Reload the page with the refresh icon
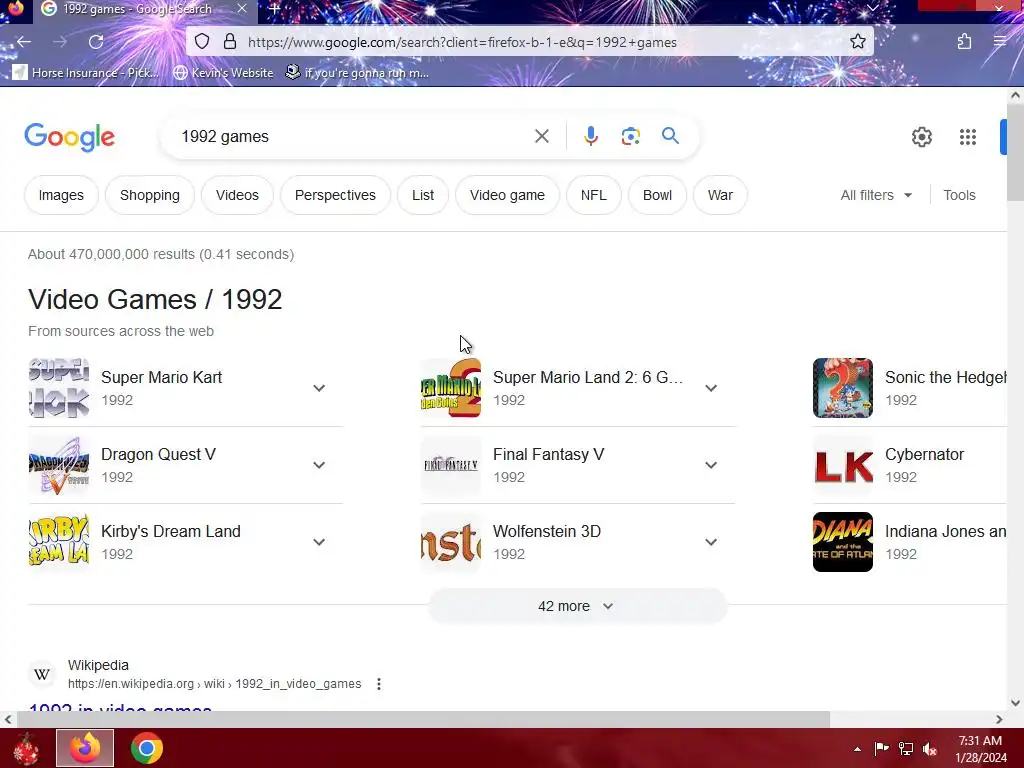Viewport: 1024px width, 768px height. click(x=96, y=42)
